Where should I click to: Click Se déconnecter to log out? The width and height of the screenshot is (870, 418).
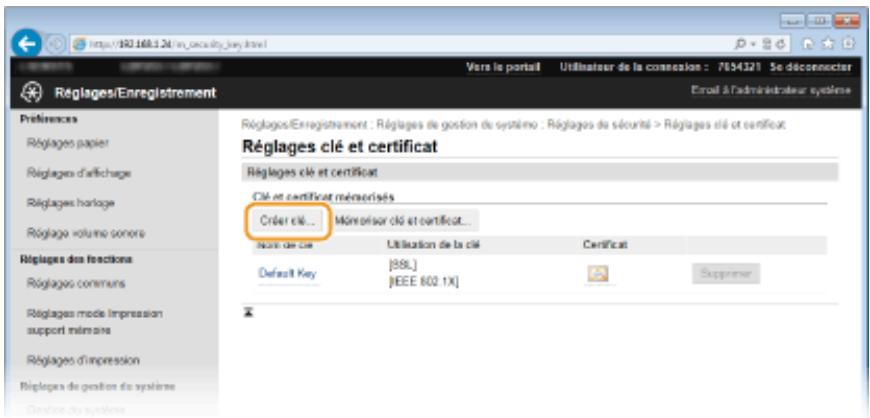click(x=810, y=67)
